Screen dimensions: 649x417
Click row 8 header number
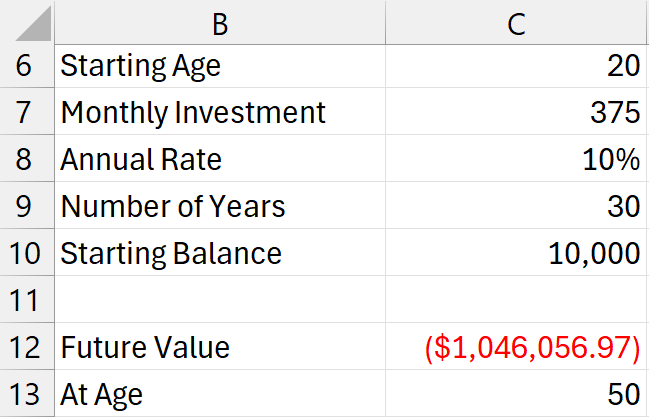tap(25, 160)
